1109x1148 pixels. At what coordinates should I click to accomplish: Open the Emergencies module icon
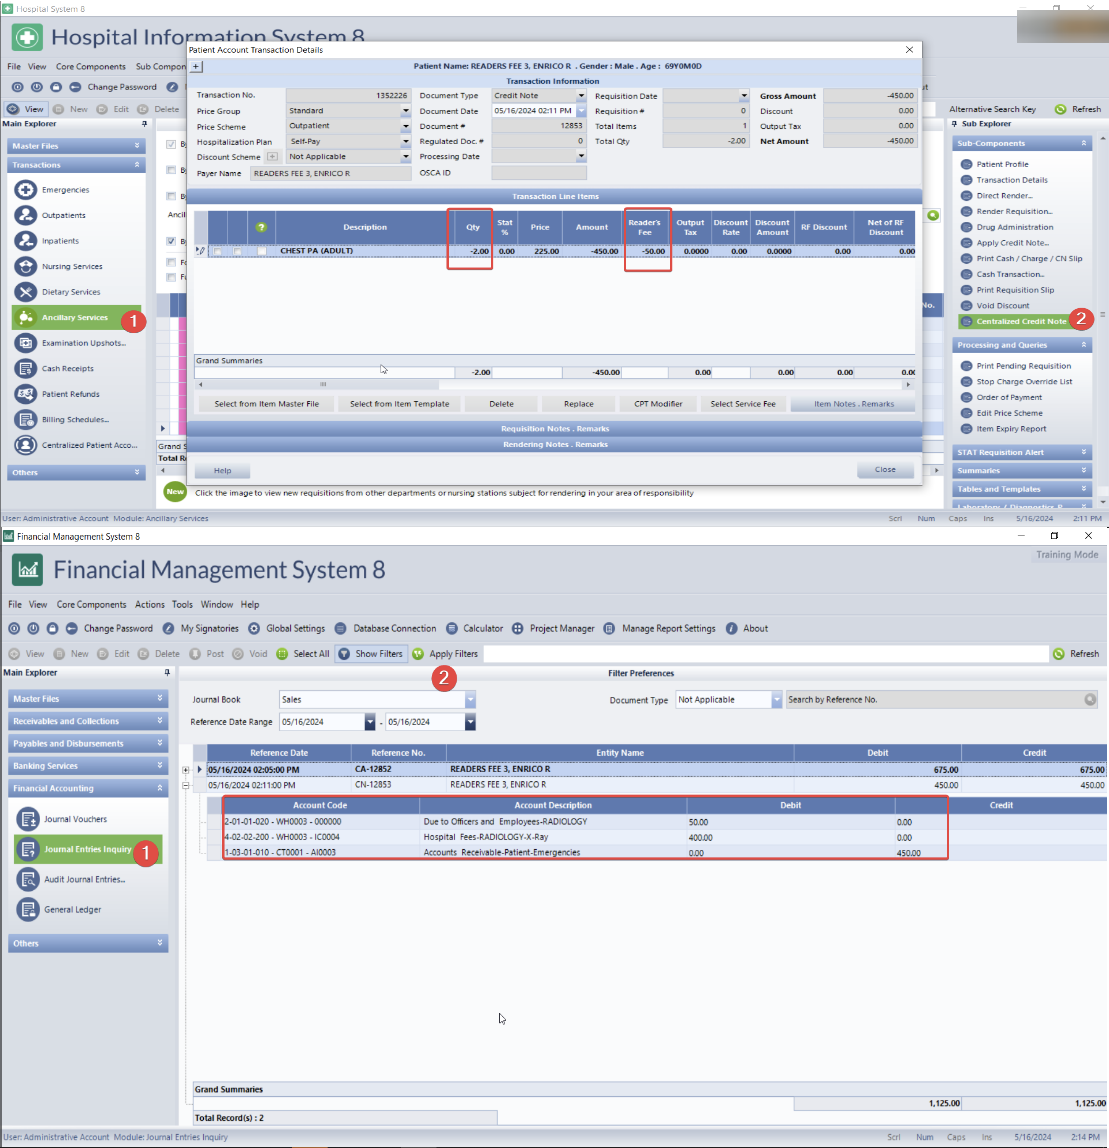[x=25, y=190]
